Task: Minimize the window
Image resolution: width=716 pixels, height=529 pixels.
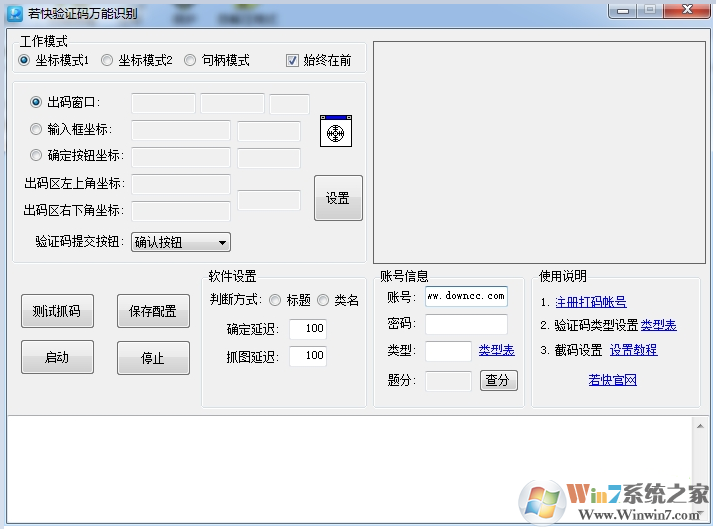Action: coord(623,11)
